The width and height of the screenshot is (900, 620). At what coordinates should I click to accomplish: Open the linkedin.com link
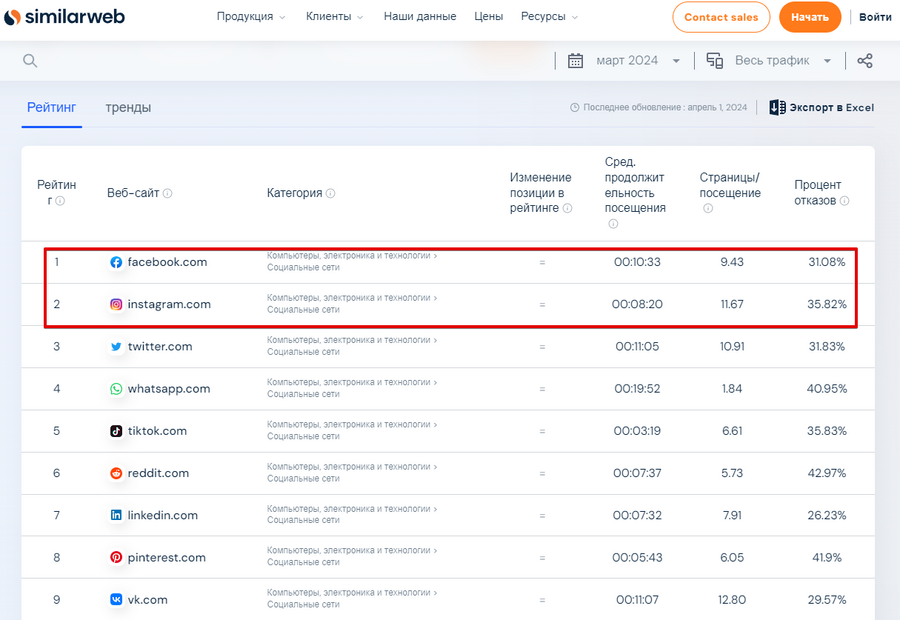click(x=163, y=516)
